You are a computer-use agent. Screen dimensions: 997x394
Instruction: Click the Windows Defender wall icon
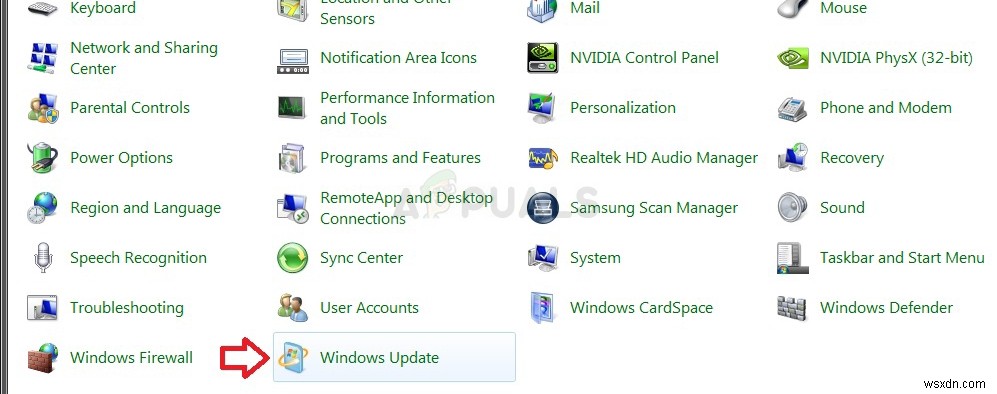coord(793,308)
